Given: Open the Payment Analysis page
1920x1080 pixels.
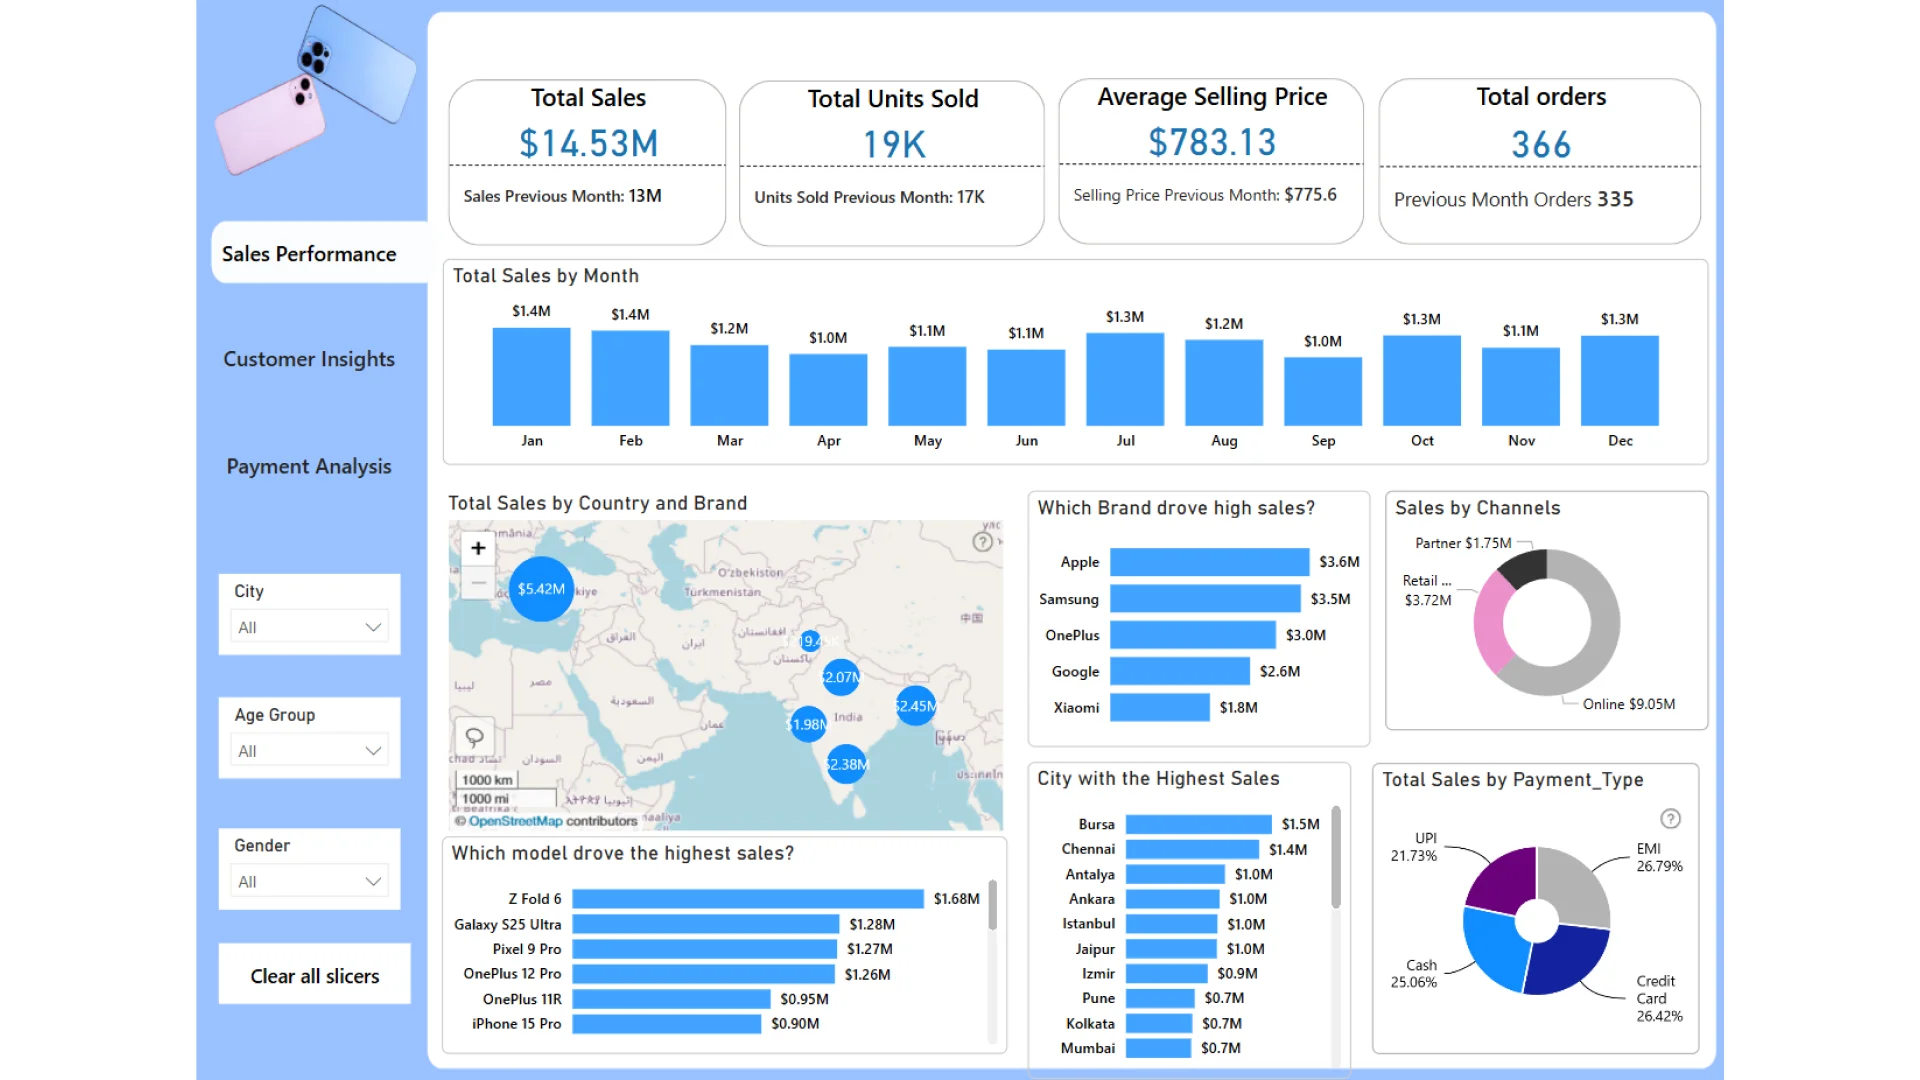Looking at the screenshot, I should [309, 467].
